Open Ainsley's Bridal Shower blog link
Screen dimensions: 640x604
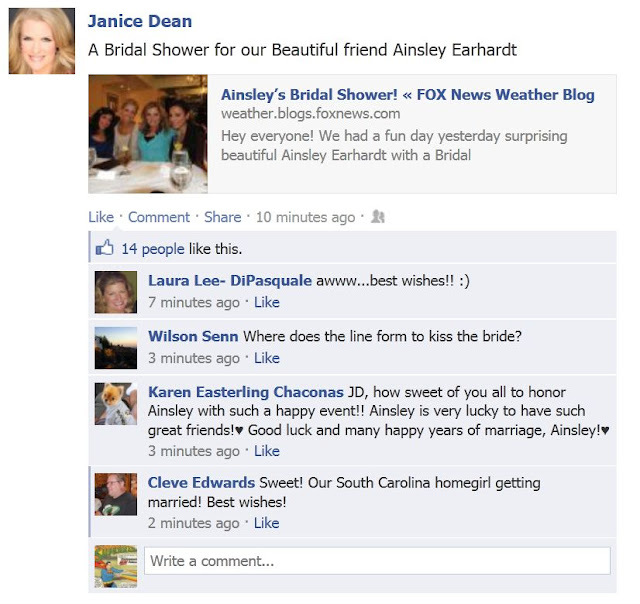tap(407, 95)
